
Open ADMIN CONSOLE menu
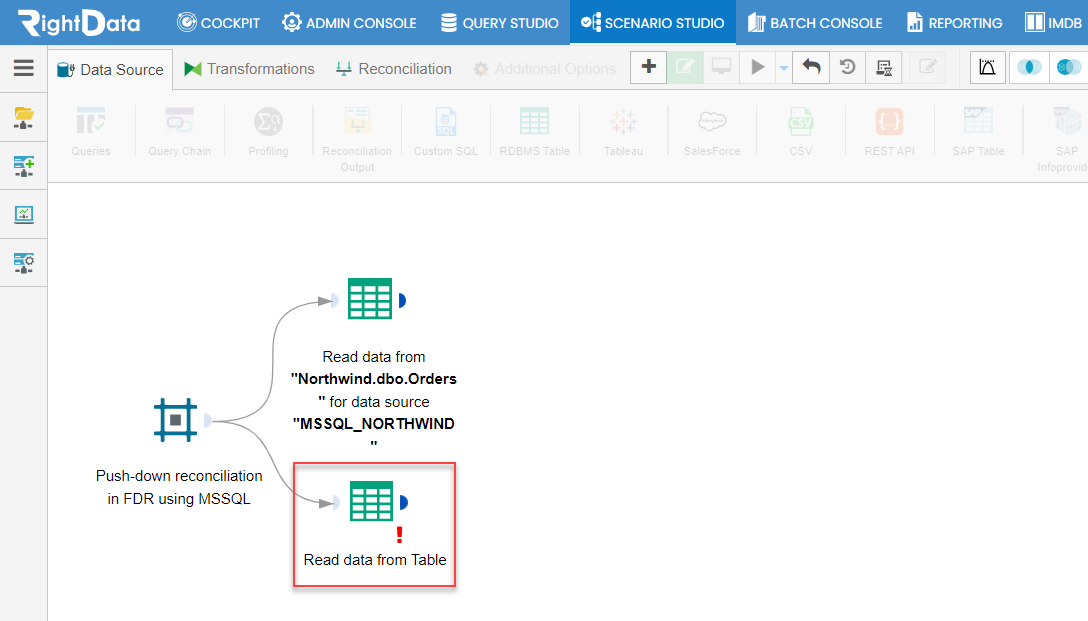(349, 23)
